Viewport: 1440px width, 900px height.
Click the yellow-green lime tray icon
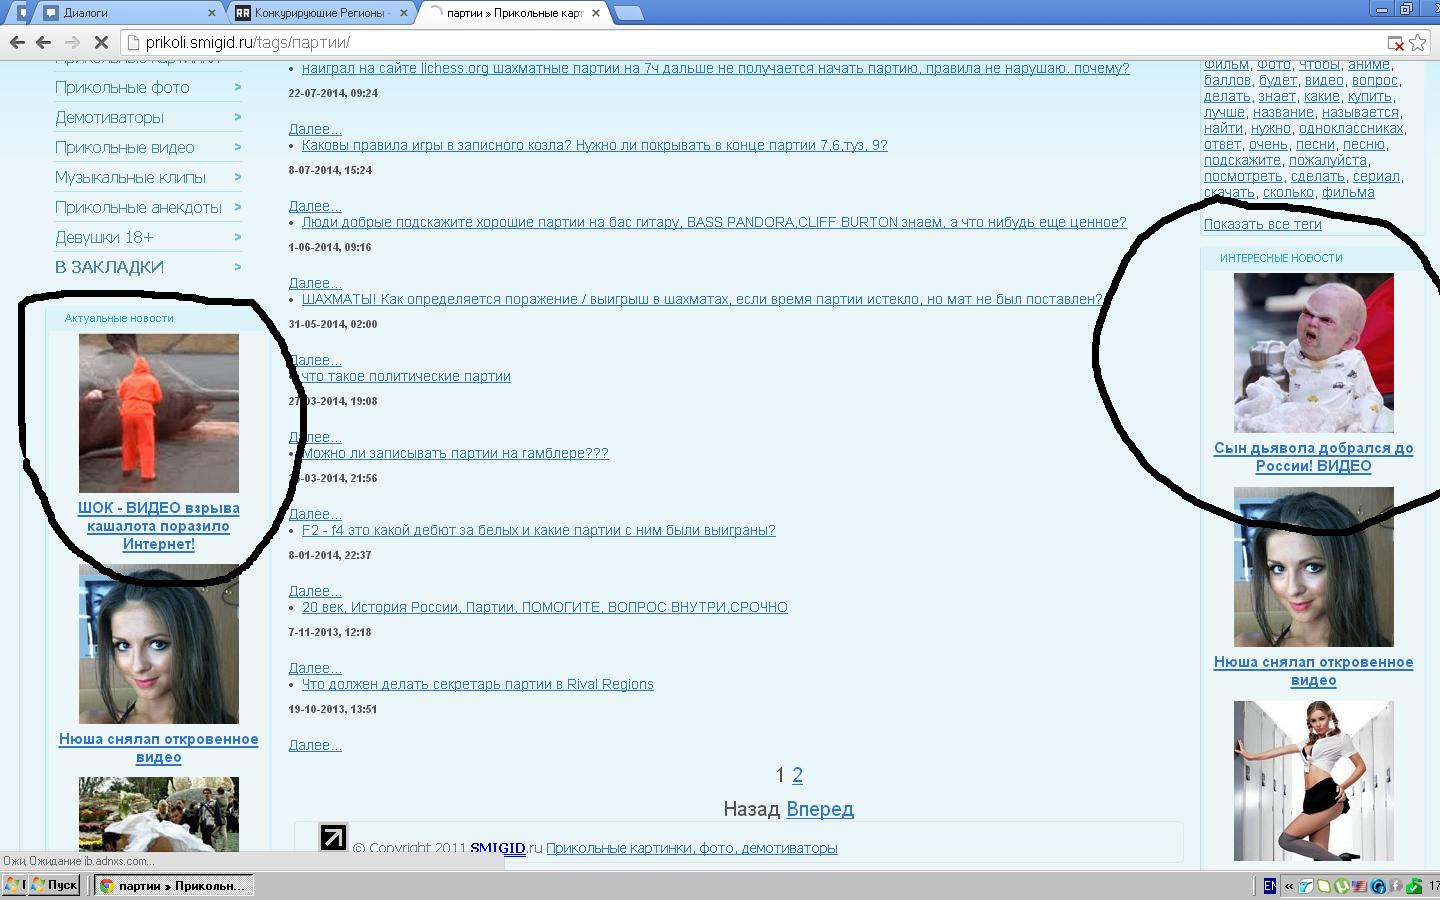1325,886
